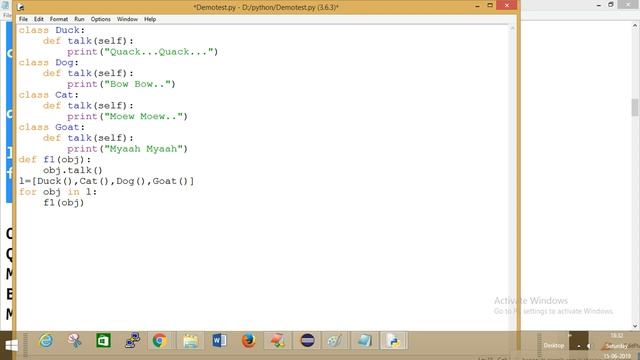Open the Edit menu
This screenshot has height=360, width=640.
tap(39, 19)
